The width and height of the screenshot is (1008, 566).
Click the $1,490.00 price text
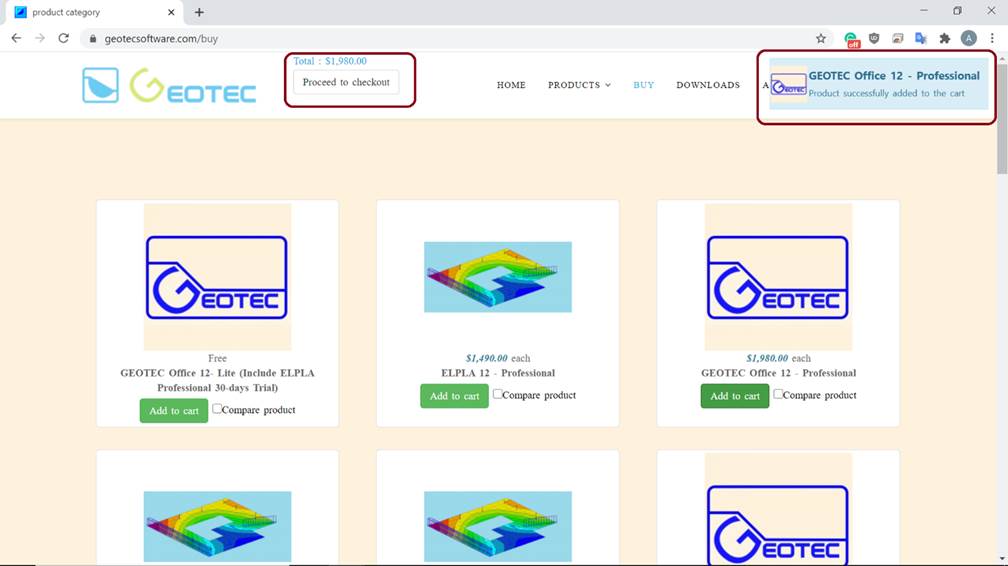(487, 358)
